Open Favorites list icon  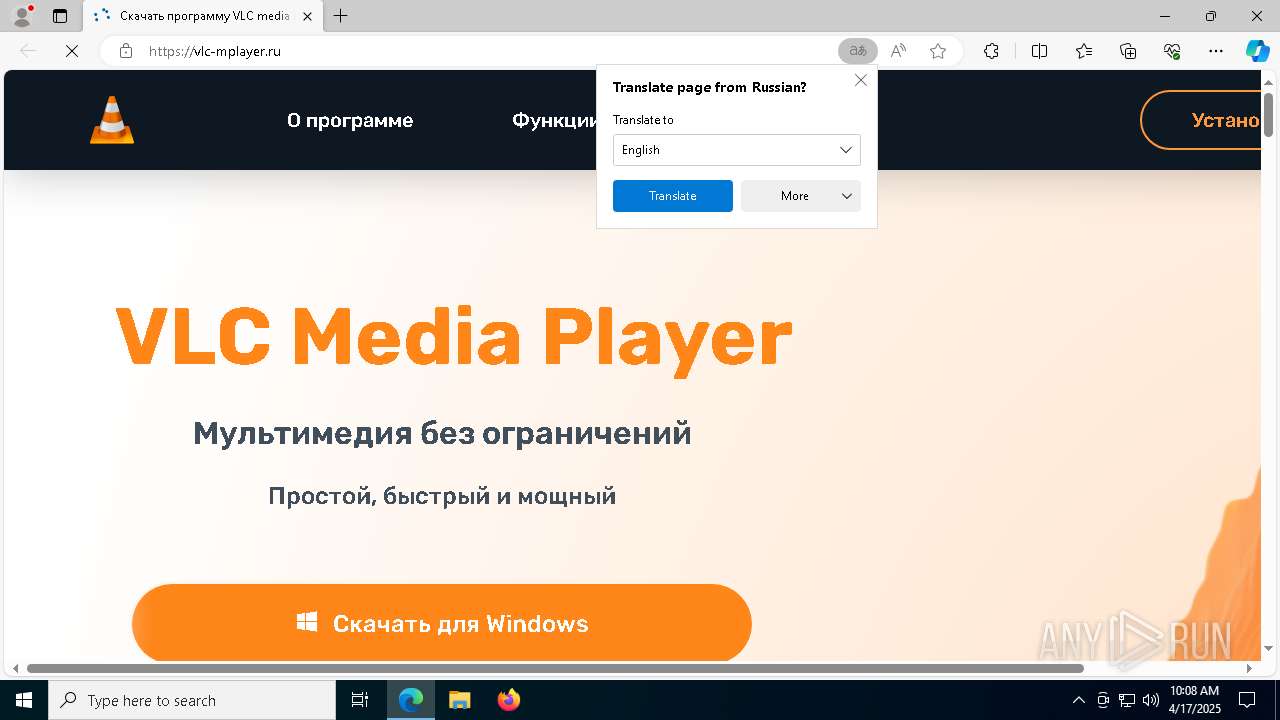point(1084,51)
